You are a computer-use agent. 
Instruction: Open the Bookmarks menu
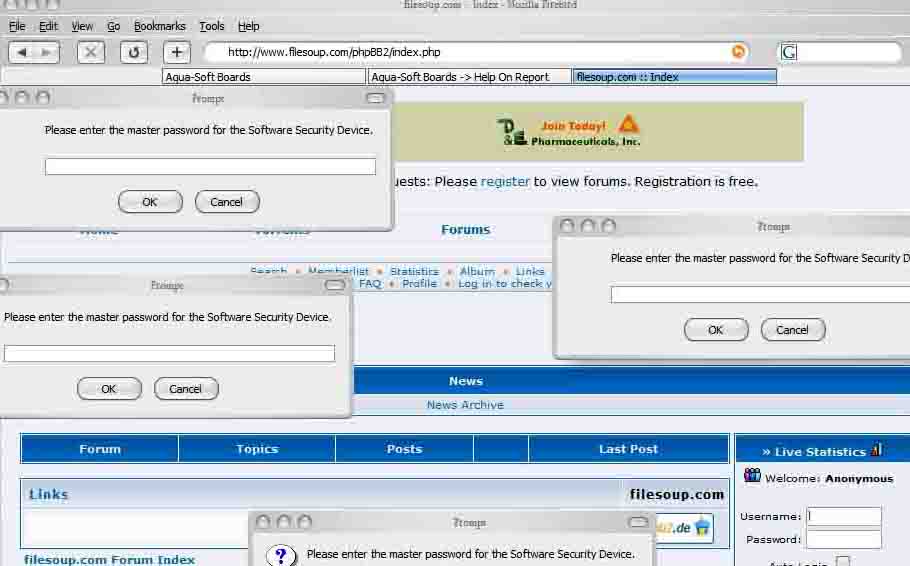160,26
